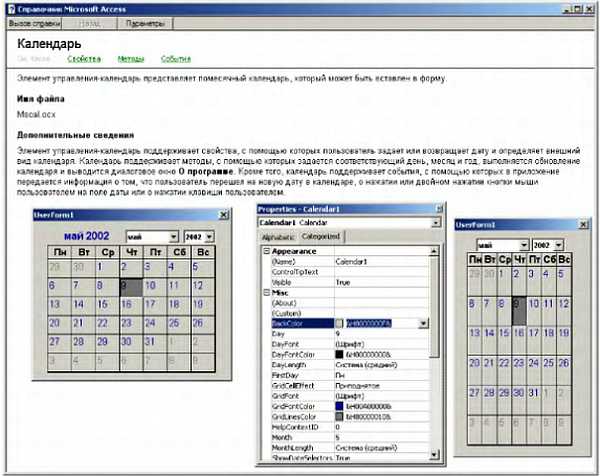
Task: Open the Свойства link under Календарь
Action: tap(84, 59)
